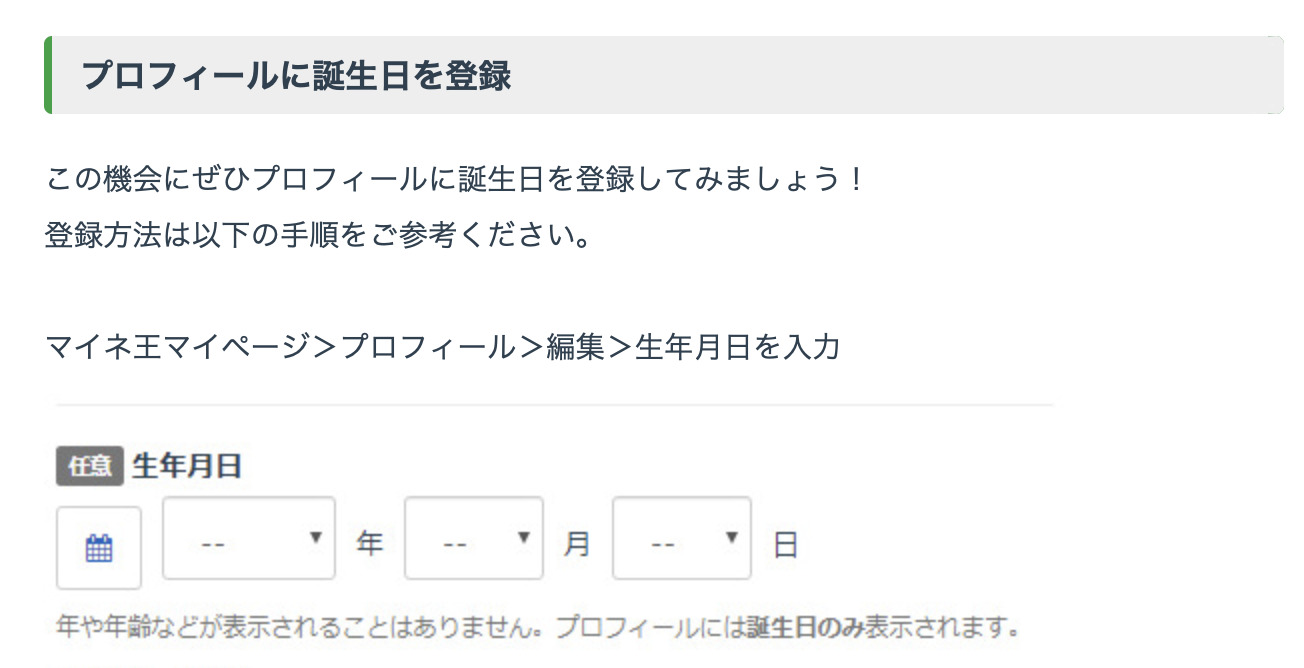Click the heading プロフィールに誕生日を登録
Screen dimensions: 1304x668
click(296, 76)
